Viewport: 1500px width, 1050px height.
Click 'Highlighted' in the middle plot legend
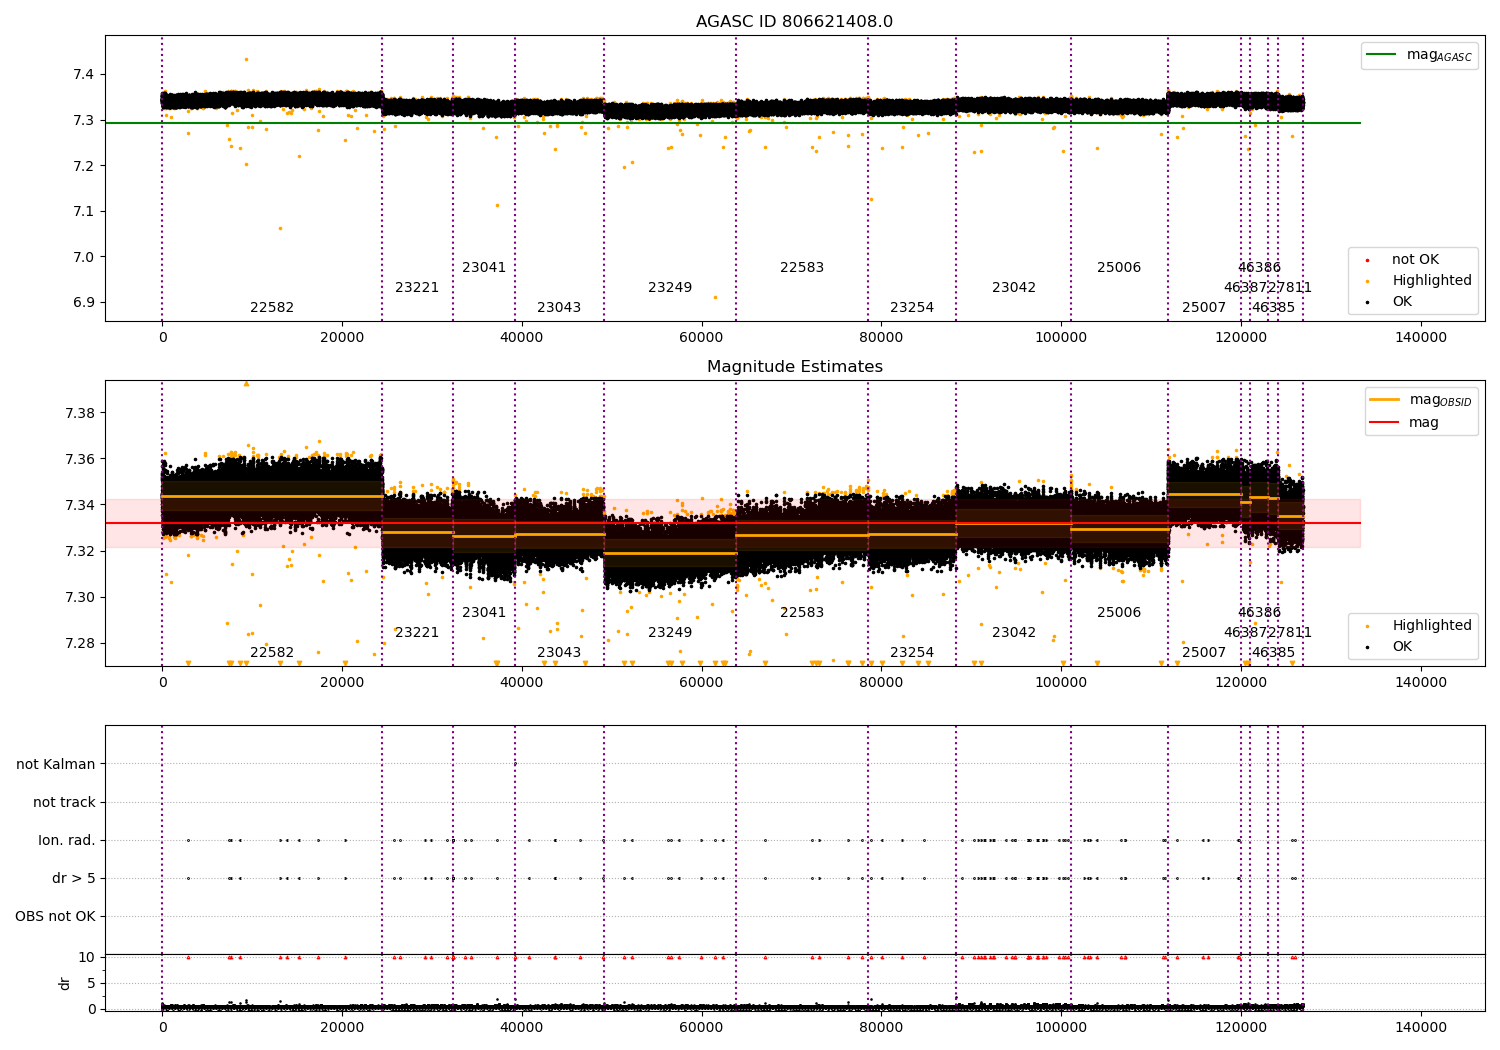tap(1432, 626)
